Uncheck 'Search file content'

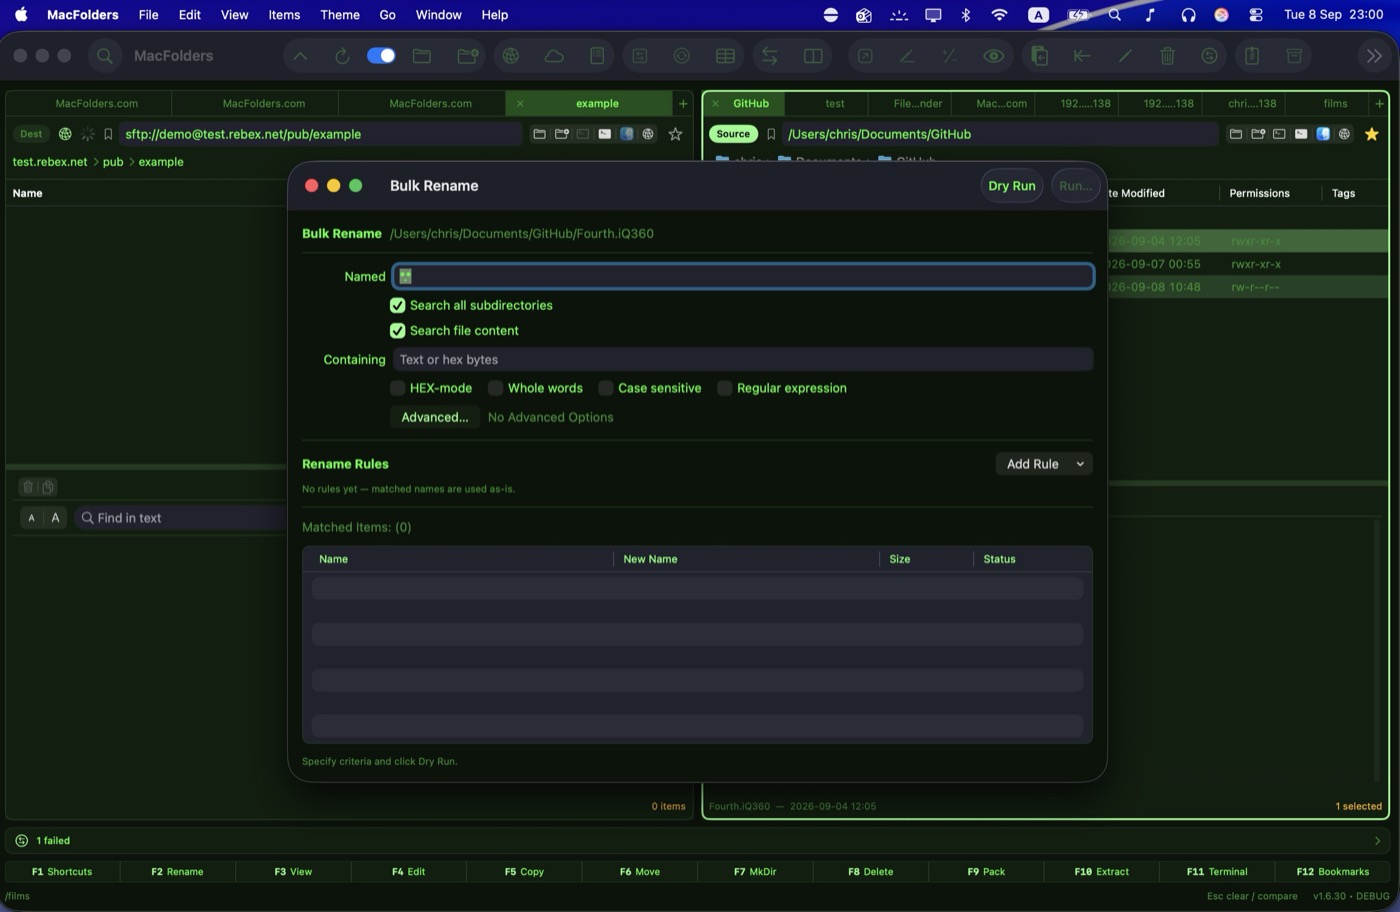coord(397,330)
